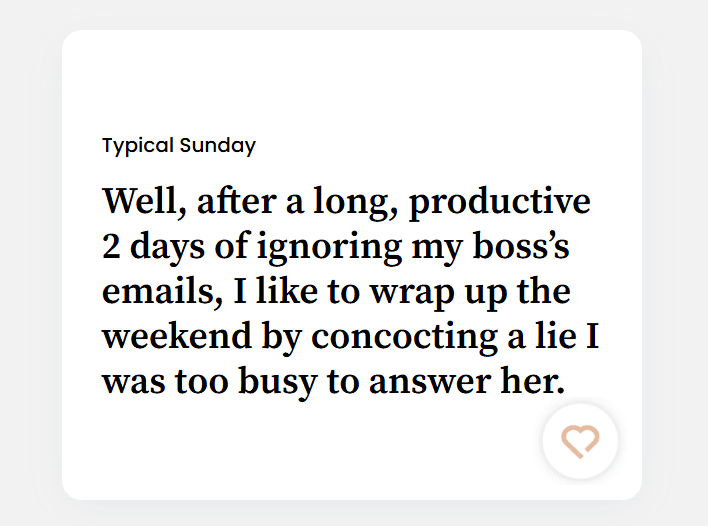The width and height of the screenshot is (708, 526).
Task: Click the word 'concocting' in the answer
Action: (x=404, y=338)
